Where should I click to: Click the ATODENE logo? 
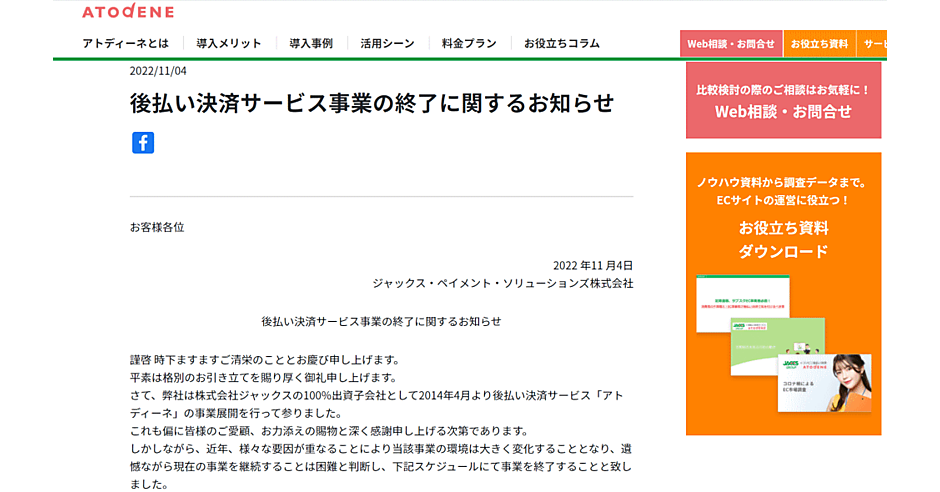coord(128,11)
